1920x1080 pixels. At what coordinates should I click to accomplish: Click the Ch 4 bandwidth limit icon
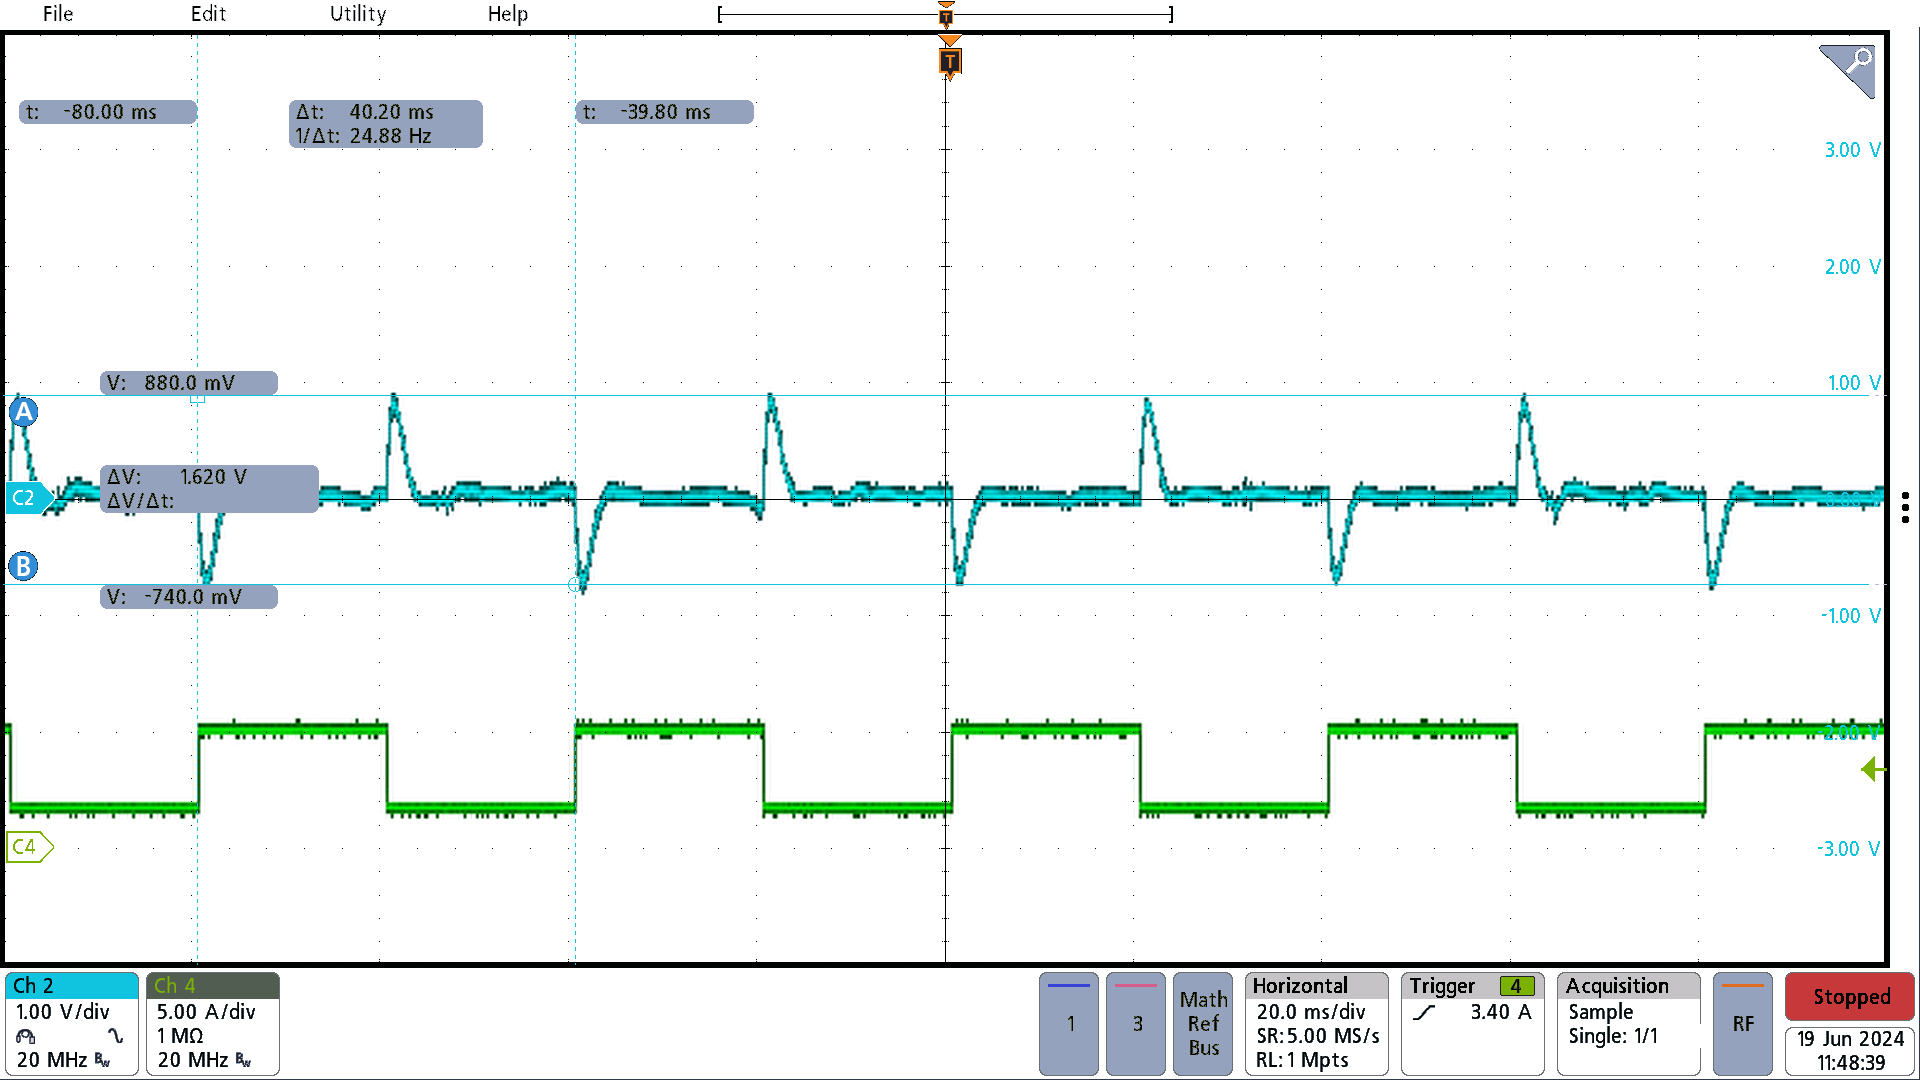point(244,1060)
